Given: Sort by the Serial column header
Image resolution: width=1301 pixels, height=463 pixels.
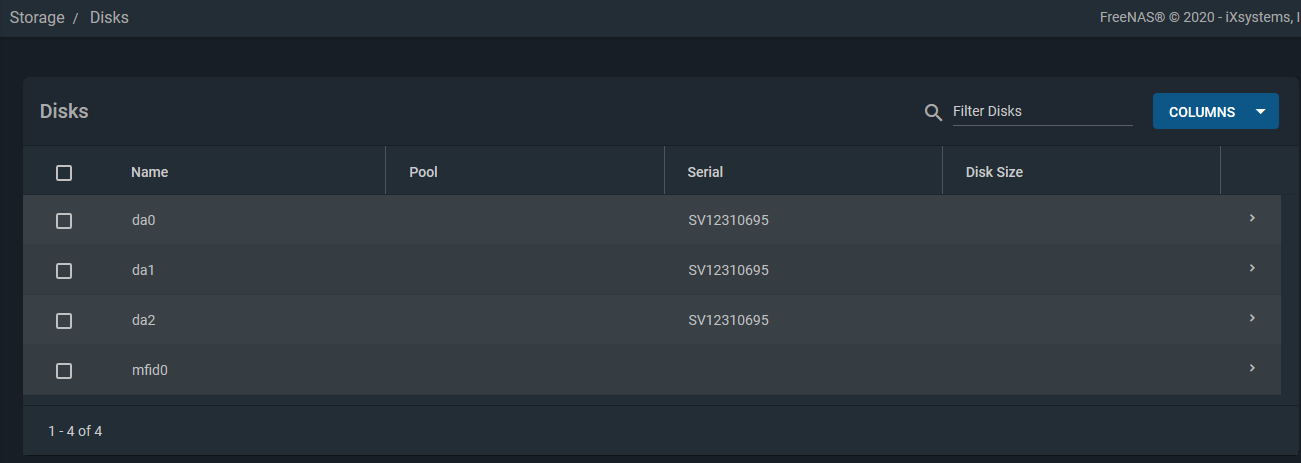Looking at the screenshot, I should [x=705, y=172].
